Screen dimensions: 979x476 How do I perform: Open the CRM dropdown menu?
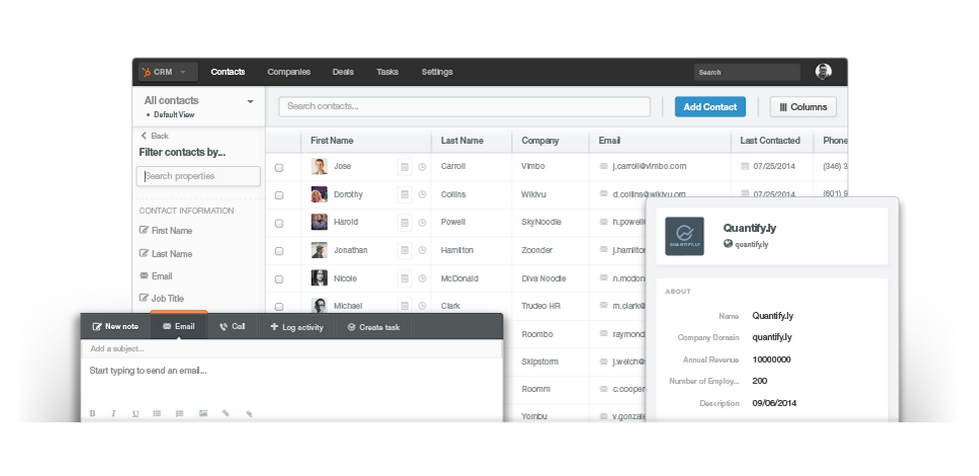click(168, 72)
